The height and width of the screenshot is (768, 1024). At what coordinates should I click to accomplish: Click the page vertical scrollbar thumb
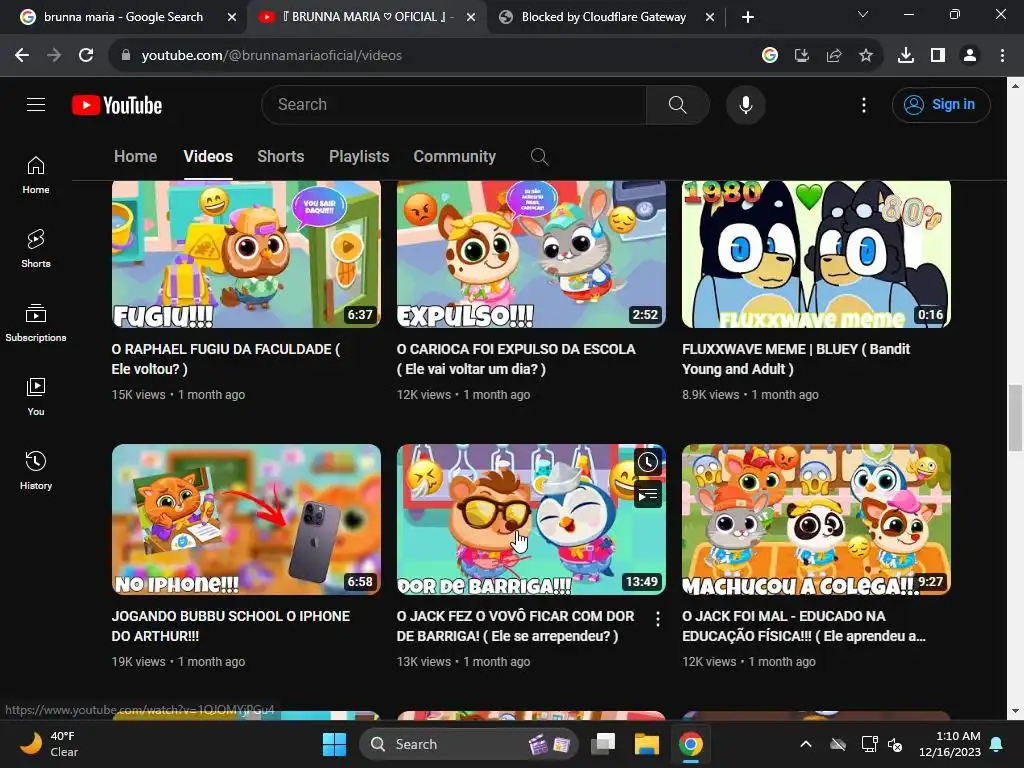pyautogui.click(x=1015, y=418)
